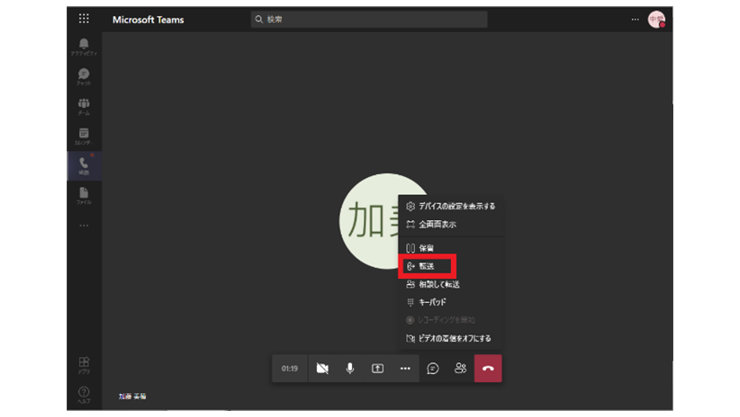This screenshot has width=740, height=417.
Task: Open the Files section in sidebar
Action: tap(84, 195)
